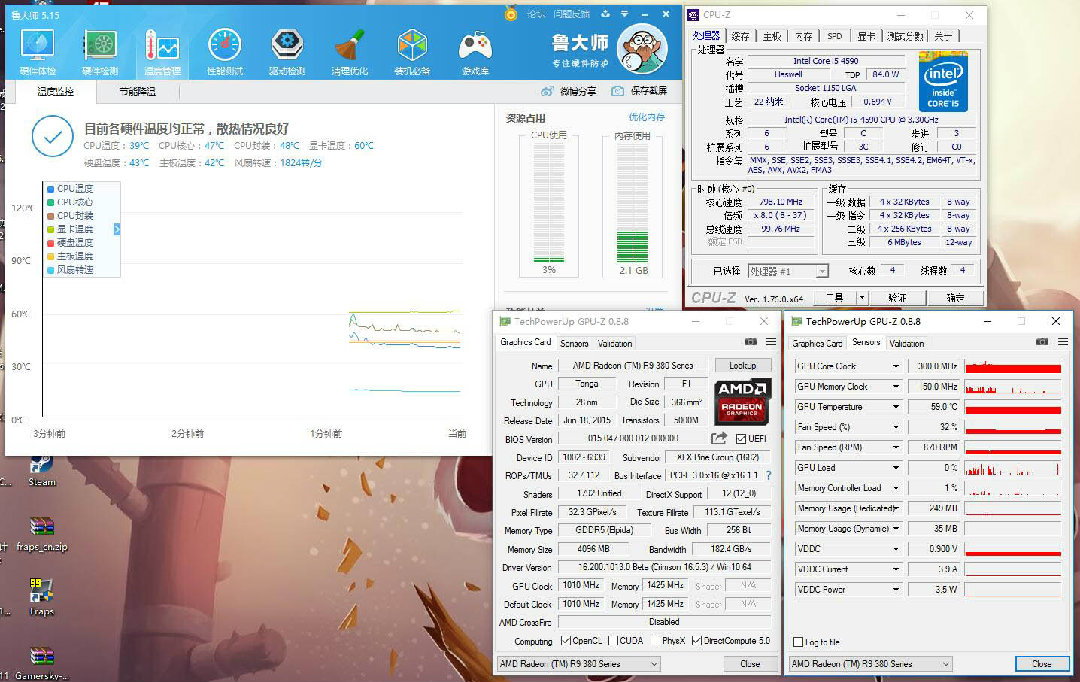This screenshot has width=1080, height=682.
Task: Toggle the UEFI checkbox in GPU-Z
Action: click(x=741, y=439)
